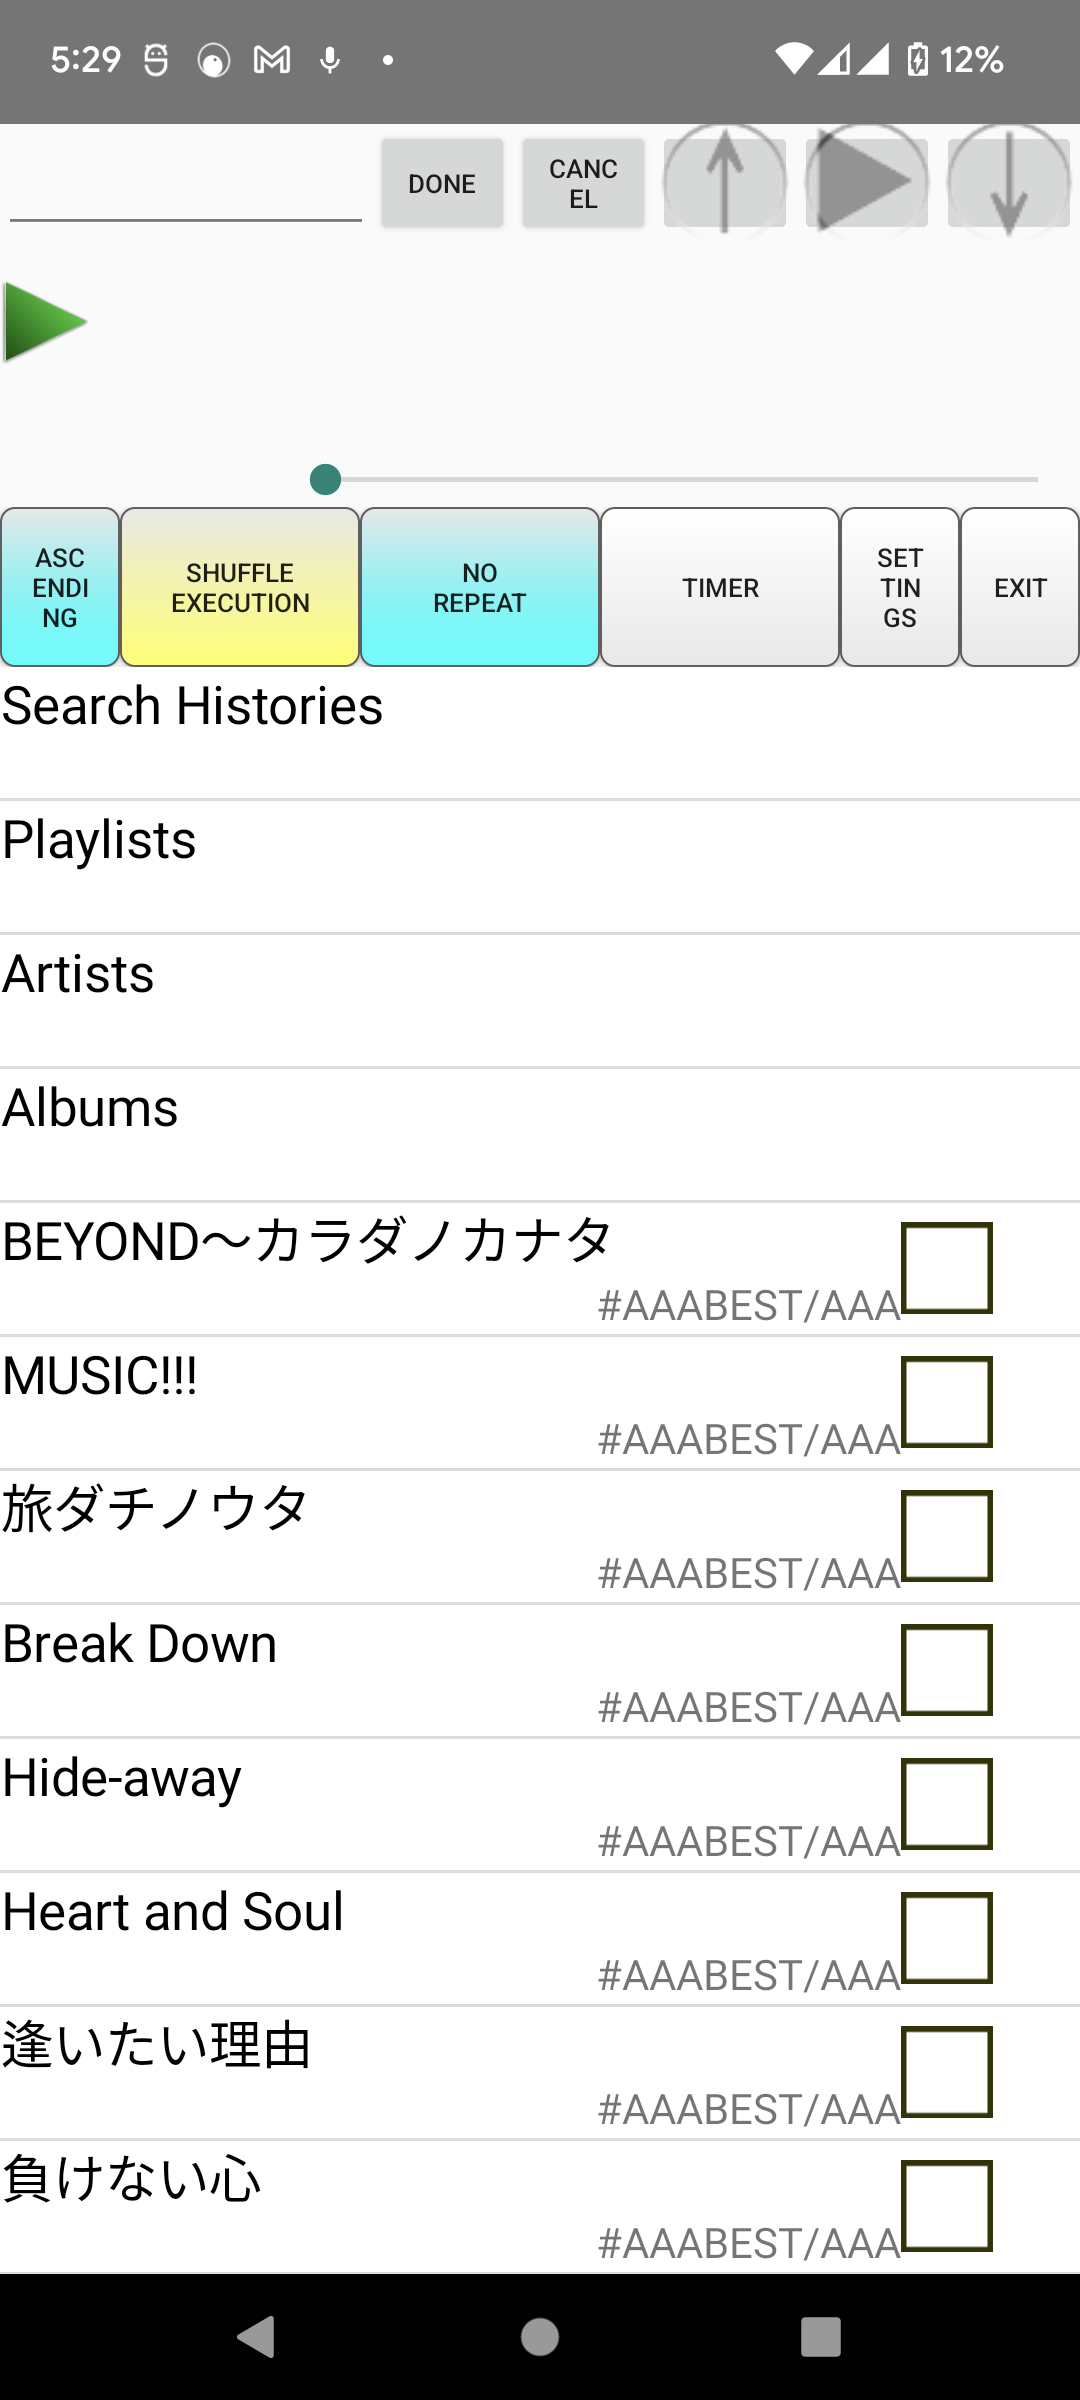Tap the gray play icon in toolbar
1080x2400 pixels.
(867, 182)
